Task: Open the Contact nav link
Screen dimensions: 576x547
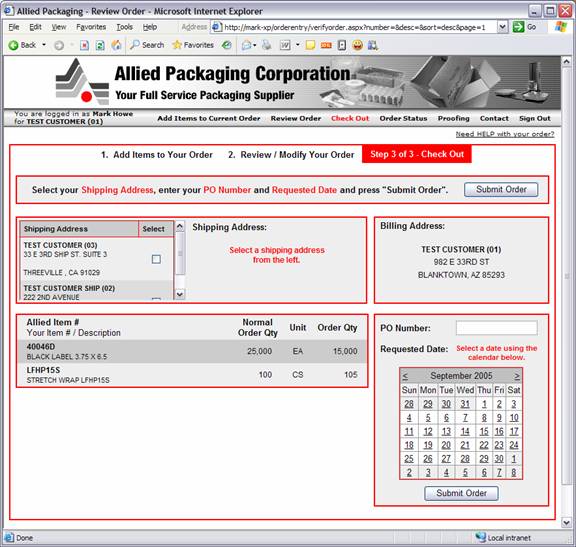Action: coord(494,118)
